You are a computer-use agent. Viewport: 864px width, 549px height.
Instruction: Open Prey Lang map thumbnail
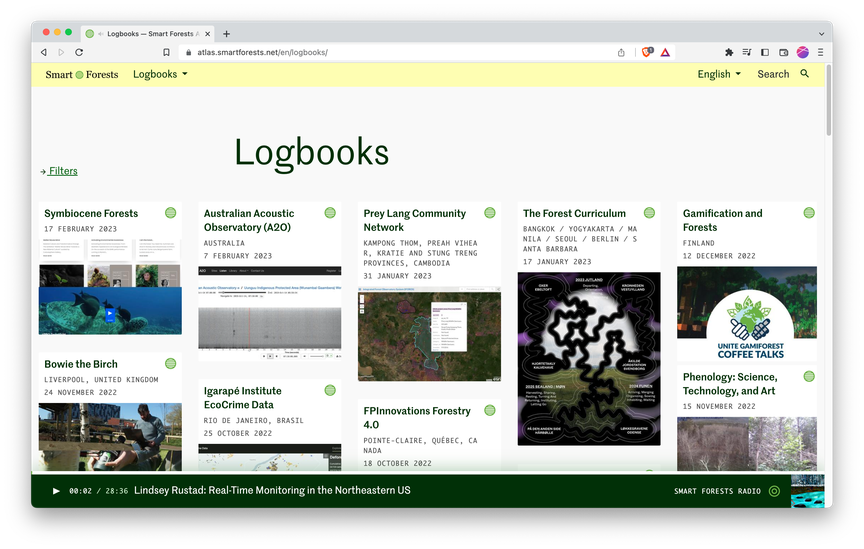(x=429, y=334)
